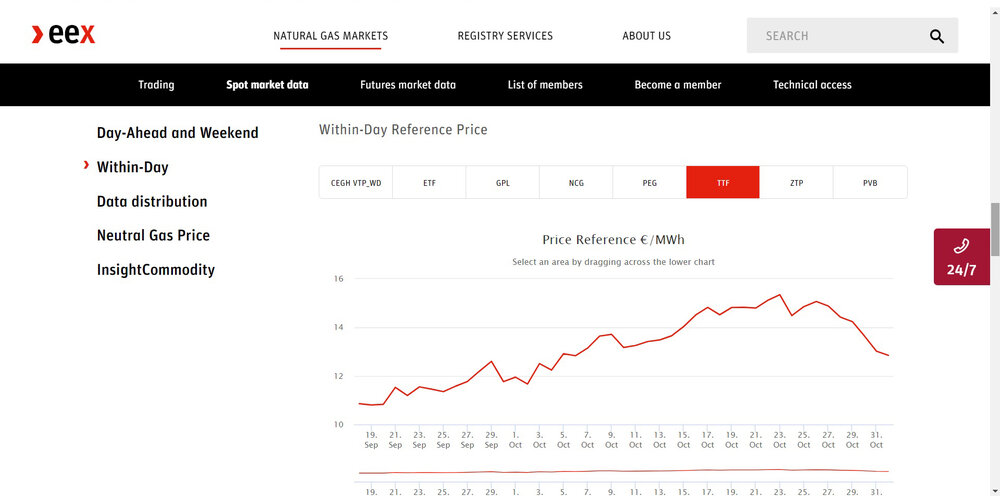Switch to the NCG tab
The height and width of the screenshot is (496, 1000).
point(576,183)
